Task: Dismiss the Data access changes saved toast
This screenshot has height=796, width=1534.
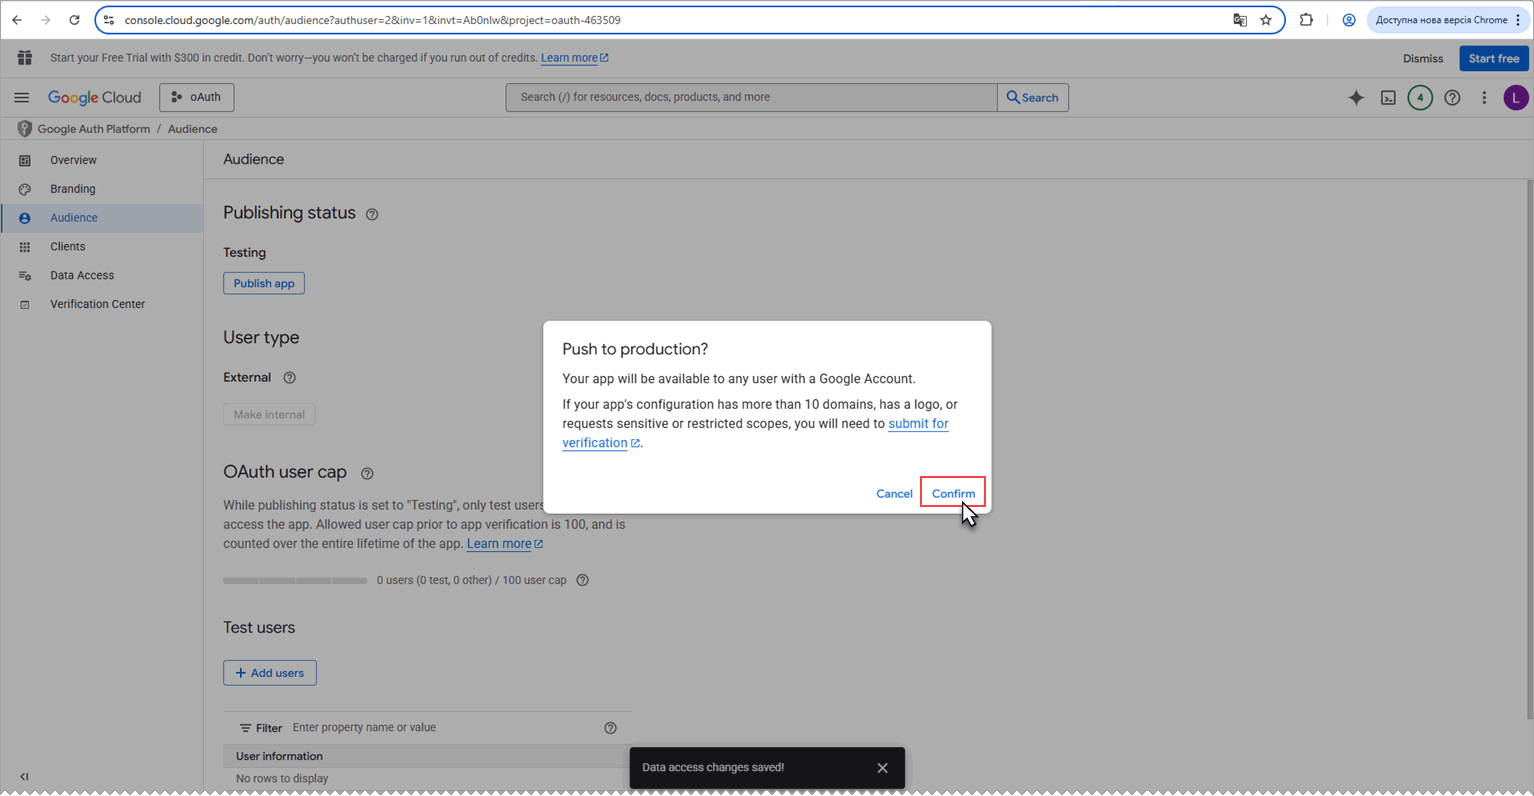Action: (882, 768)
